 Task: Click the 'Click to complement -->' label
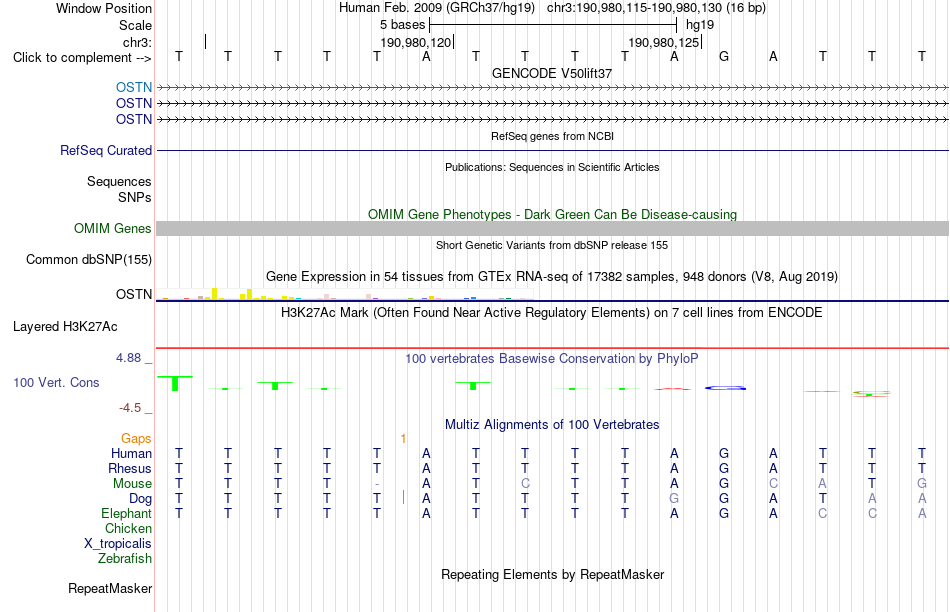click(82, 58)
